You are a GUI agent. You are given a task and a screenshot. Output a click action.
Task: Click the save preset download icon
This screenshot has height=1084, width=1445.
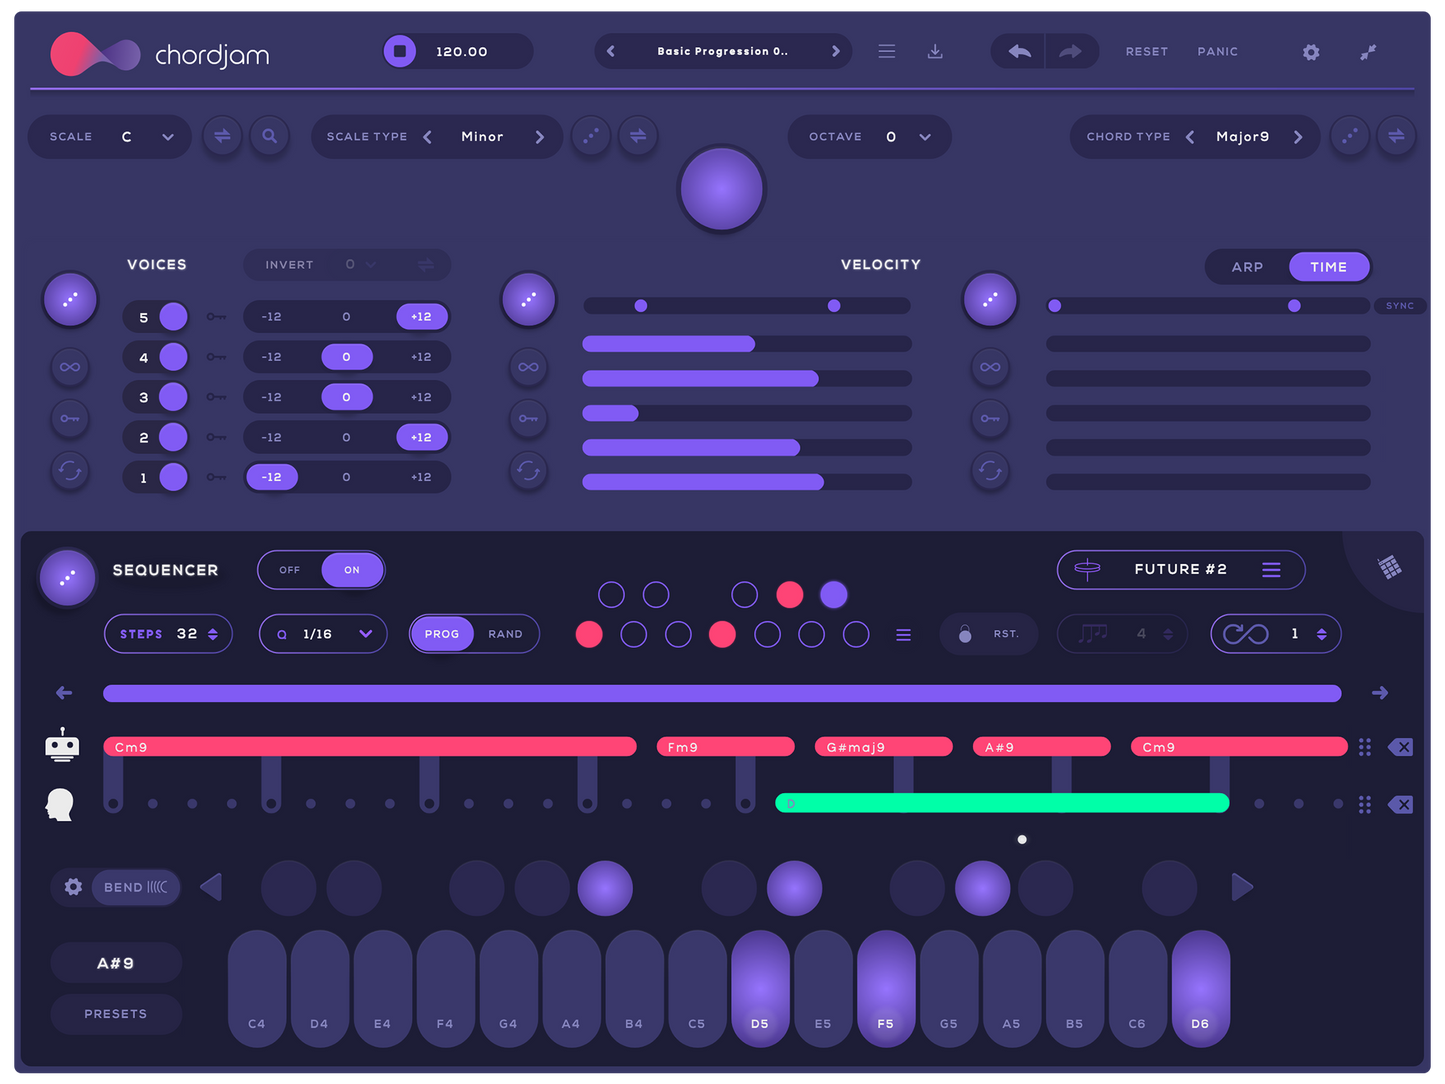pos(935,52)
